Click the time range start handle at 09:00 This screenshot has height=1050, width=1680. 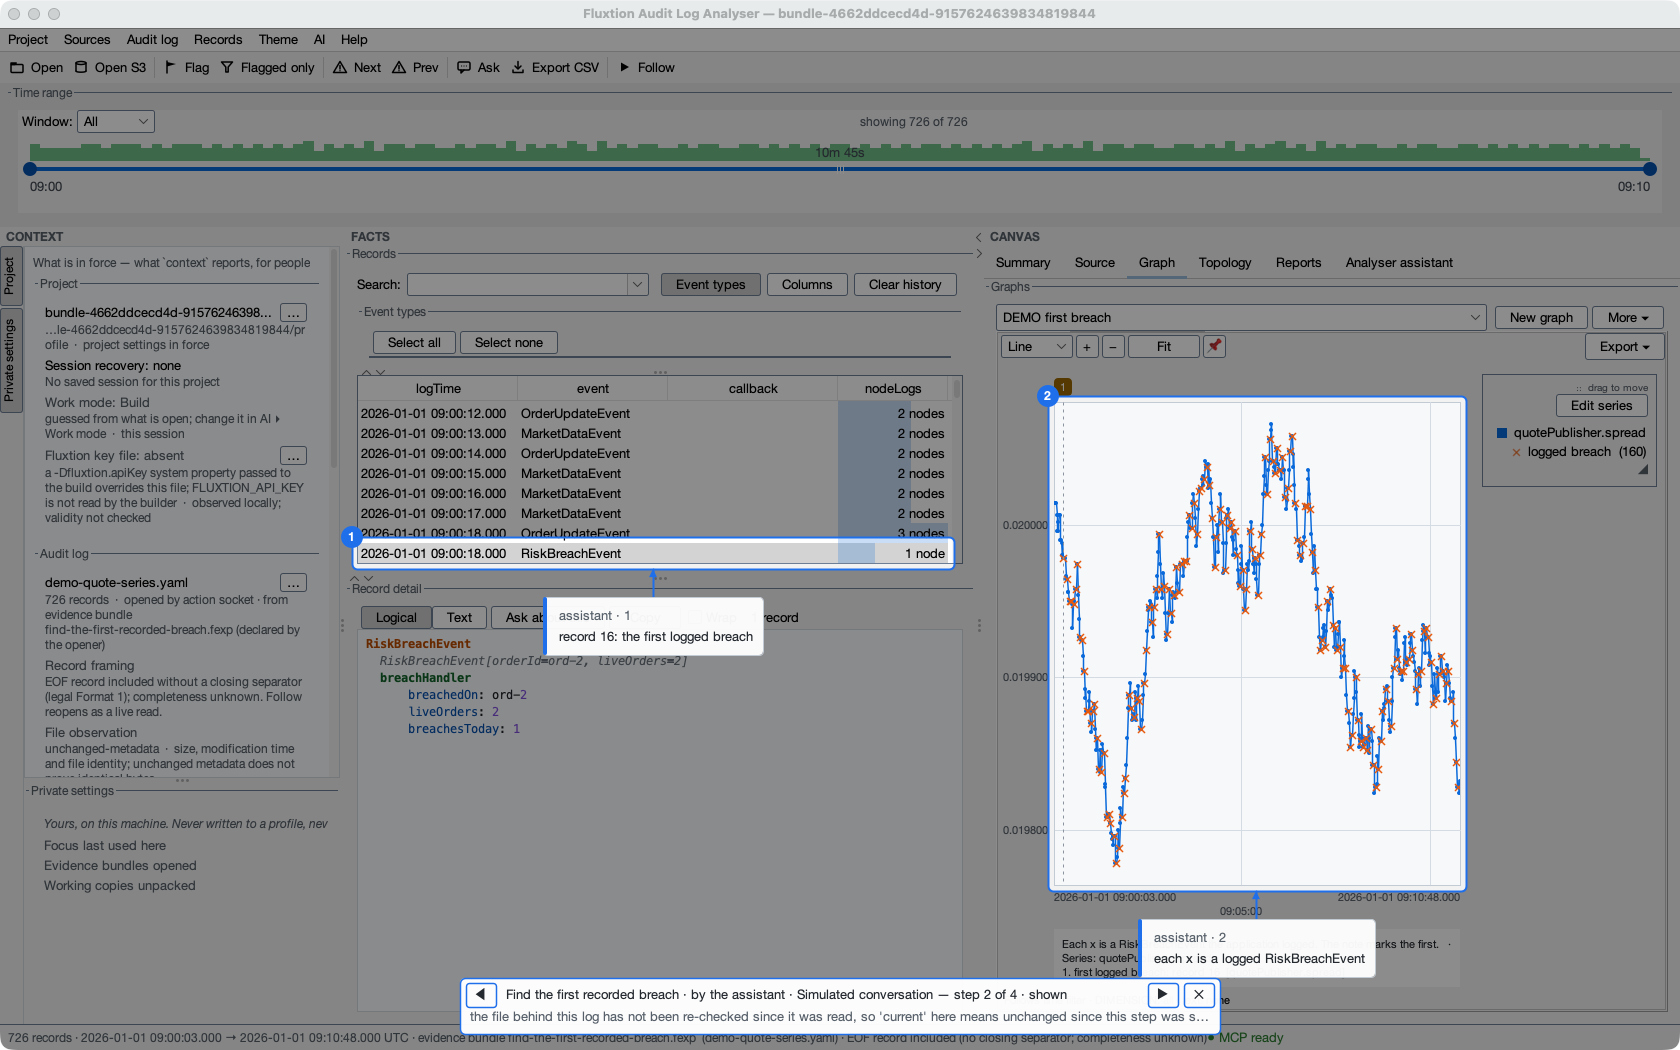click(x=30, y=169)
